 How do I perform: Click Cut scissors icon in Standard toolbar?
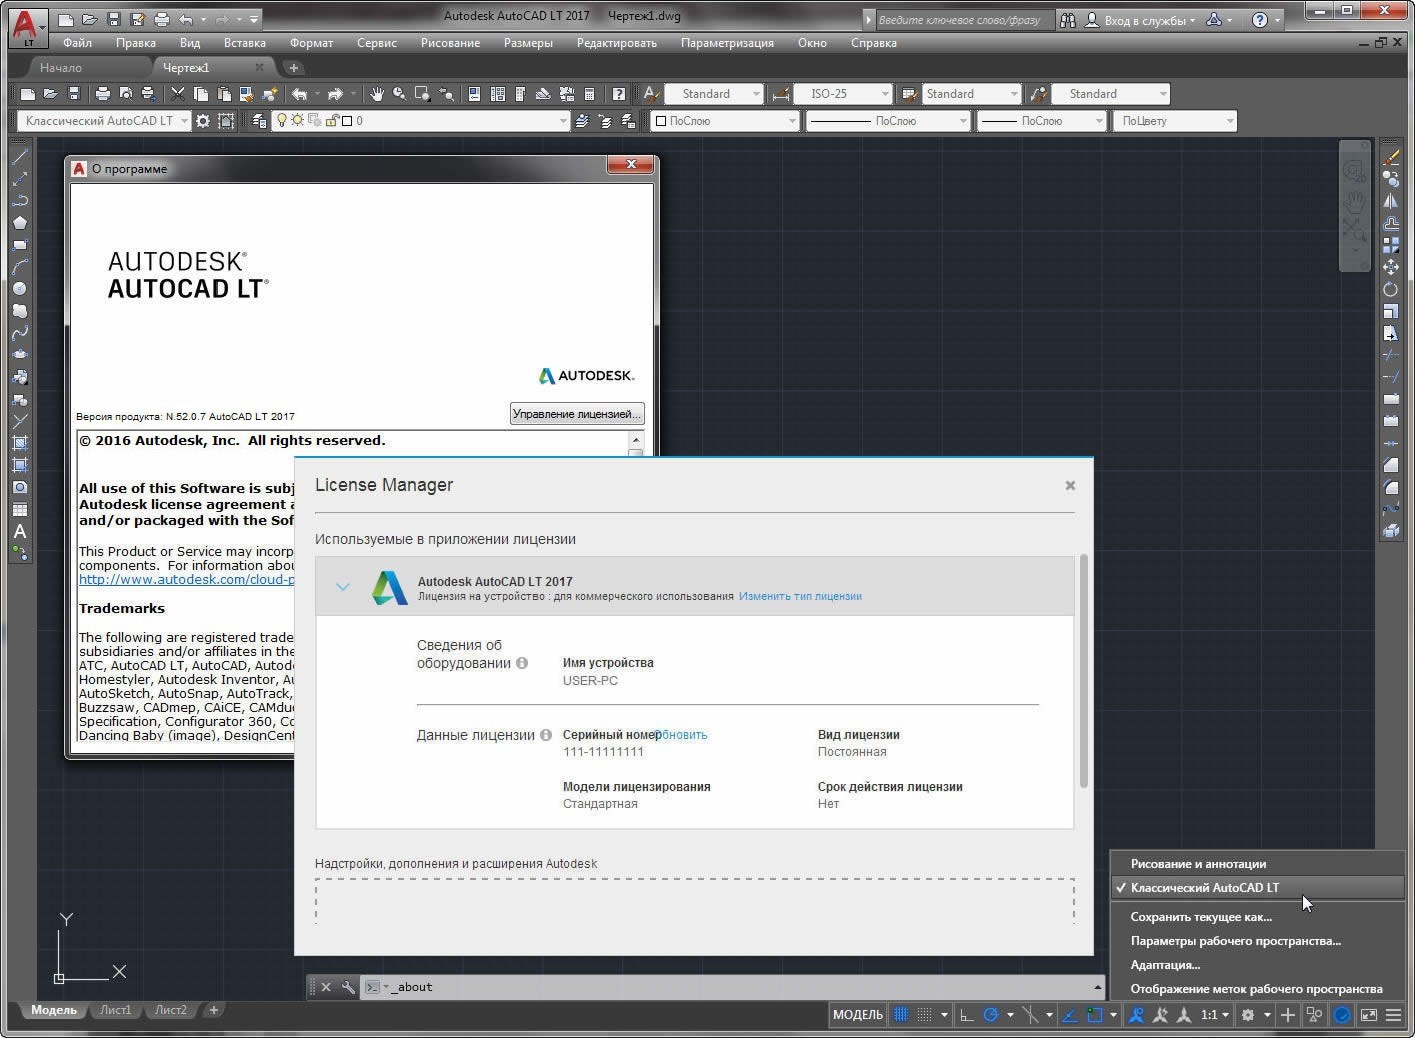click(178, 94)
